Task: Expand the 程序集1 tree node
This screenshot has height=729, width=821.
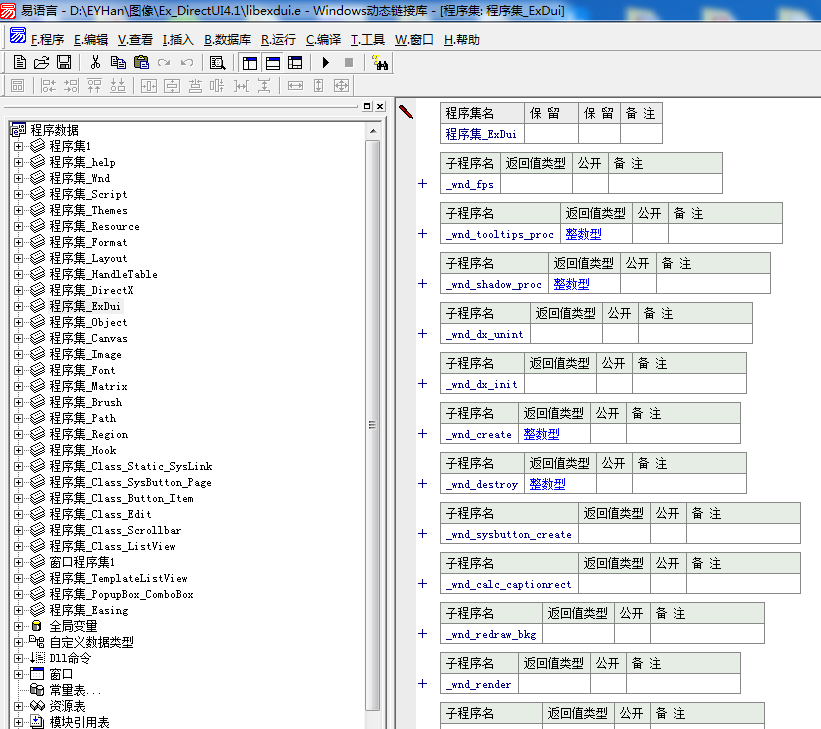Action: point(18,146)
